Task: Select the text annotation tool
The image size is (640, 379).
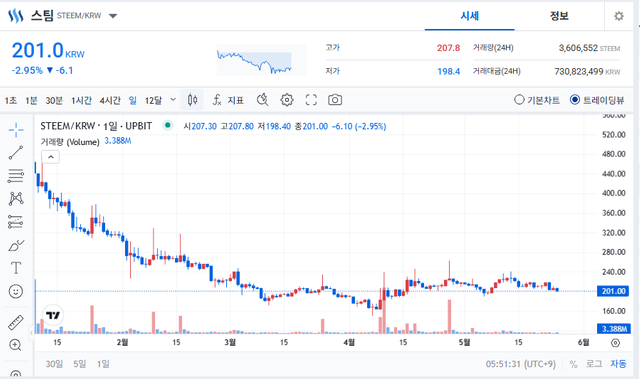Action: pos(16,268)
